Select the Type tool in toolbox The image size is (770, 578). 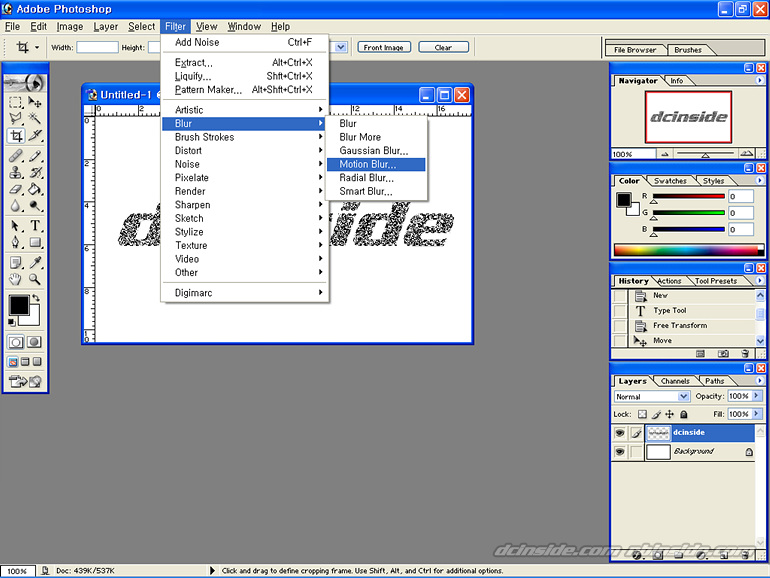[34, 226]
